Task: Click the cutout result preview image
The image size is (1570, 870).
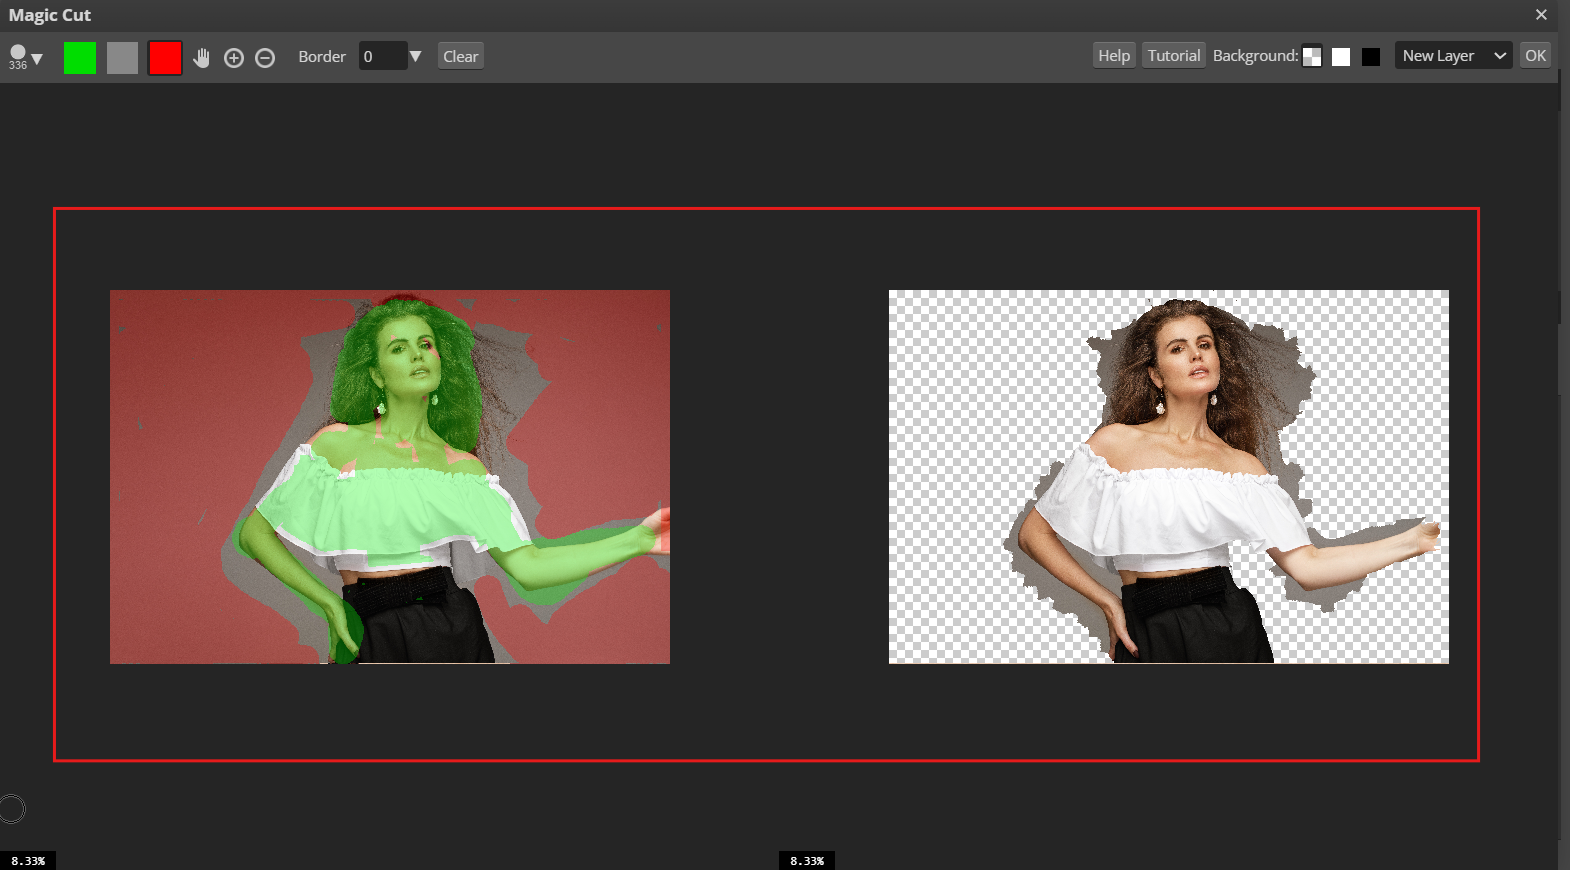Action: pos(1168,477)
